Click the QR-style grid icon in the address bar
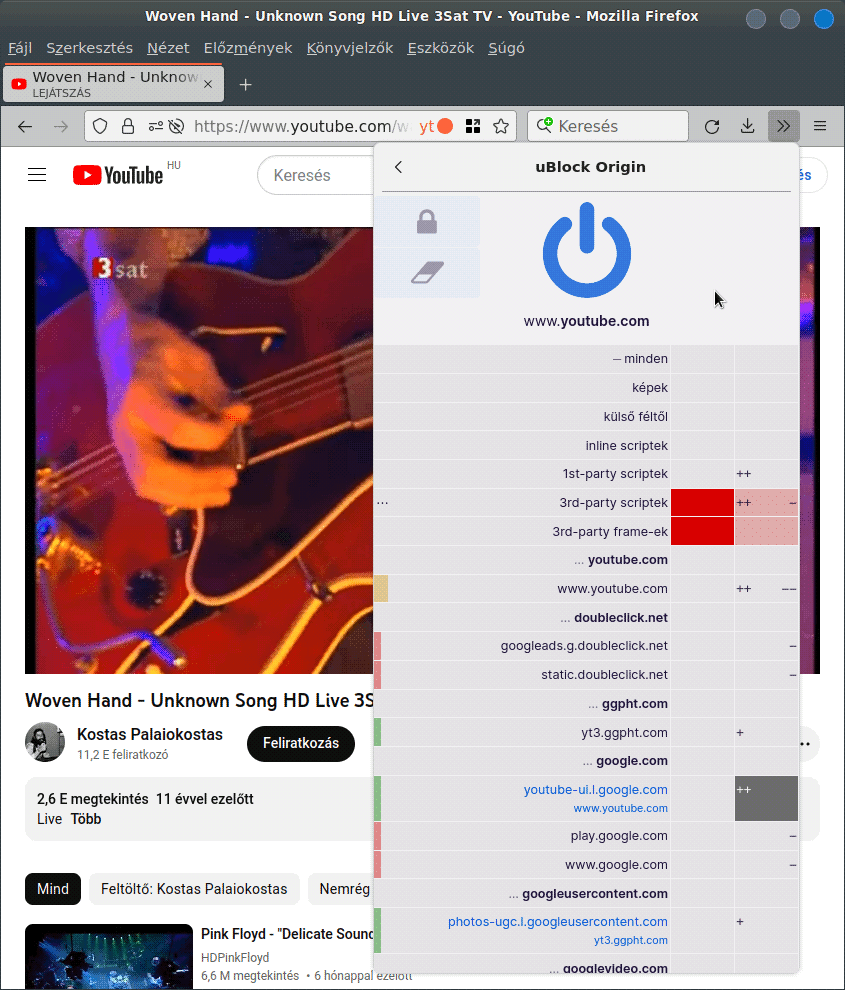The image size is (845, 990). pos(472,126)
